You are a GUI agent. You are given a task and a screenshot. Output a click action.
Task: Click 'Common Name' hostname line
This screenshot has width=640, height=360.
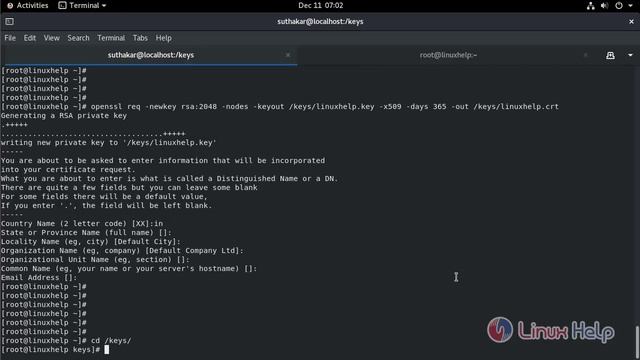(129, 269)
